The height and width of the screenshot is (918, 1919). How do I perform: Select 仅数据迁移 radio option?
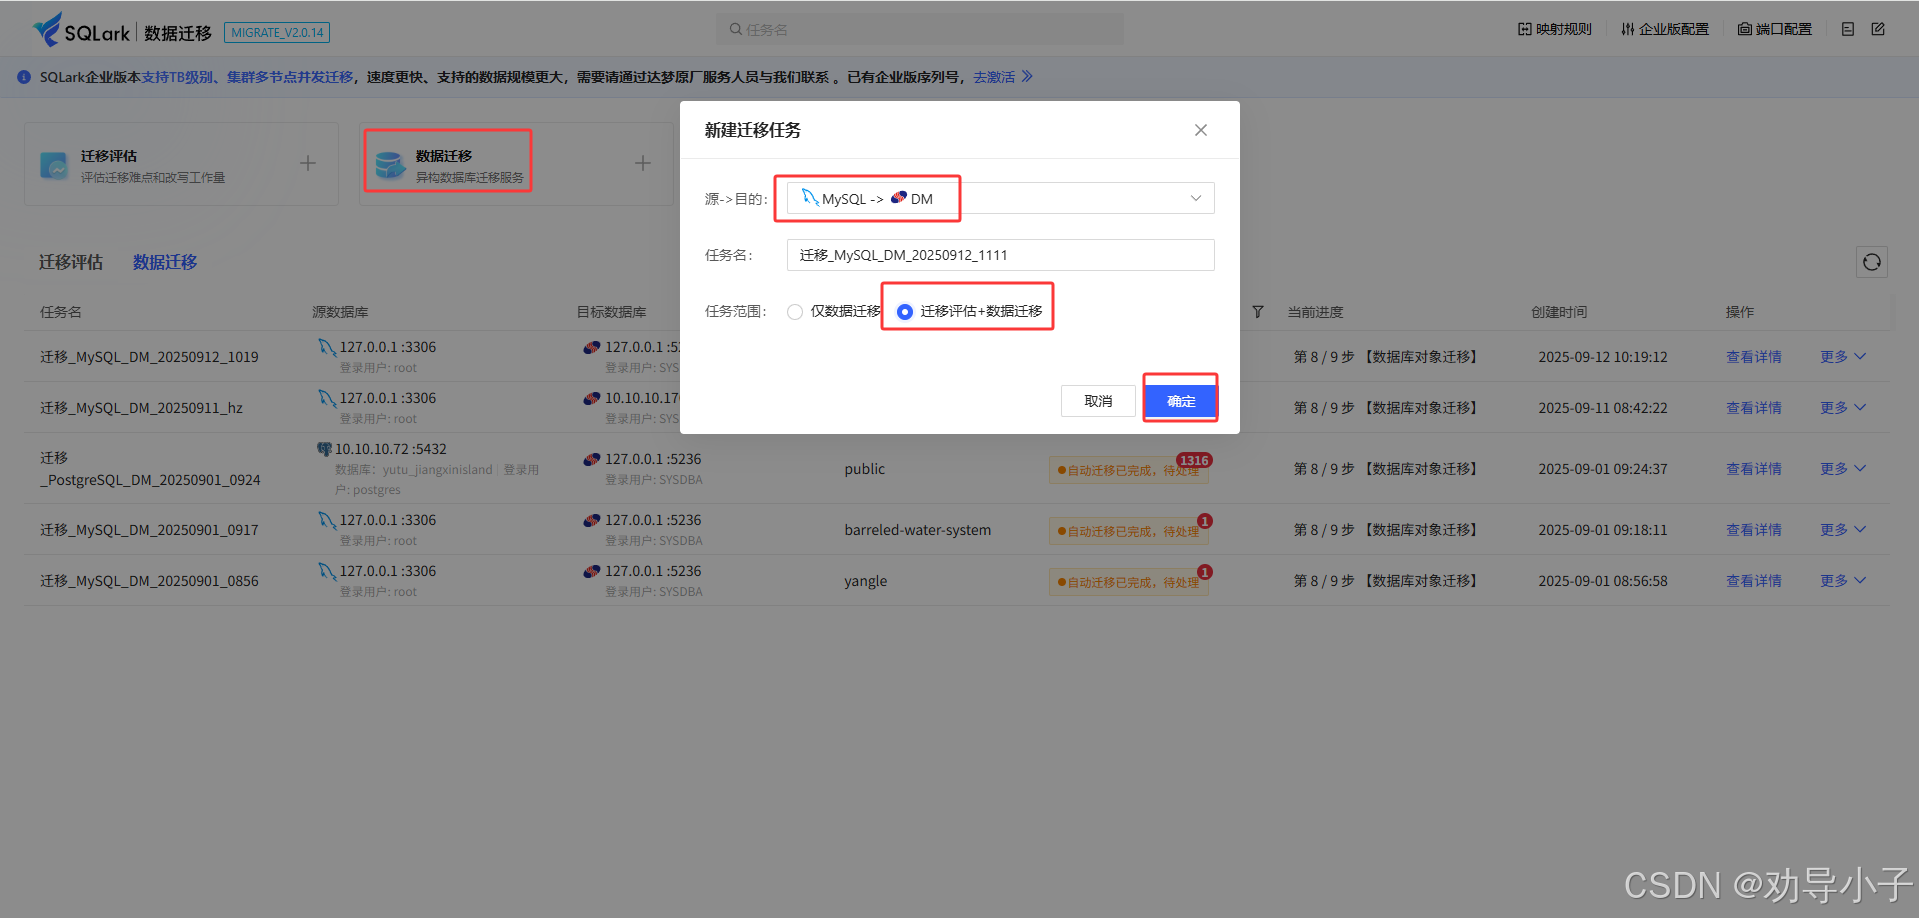(x=795, y=312)
